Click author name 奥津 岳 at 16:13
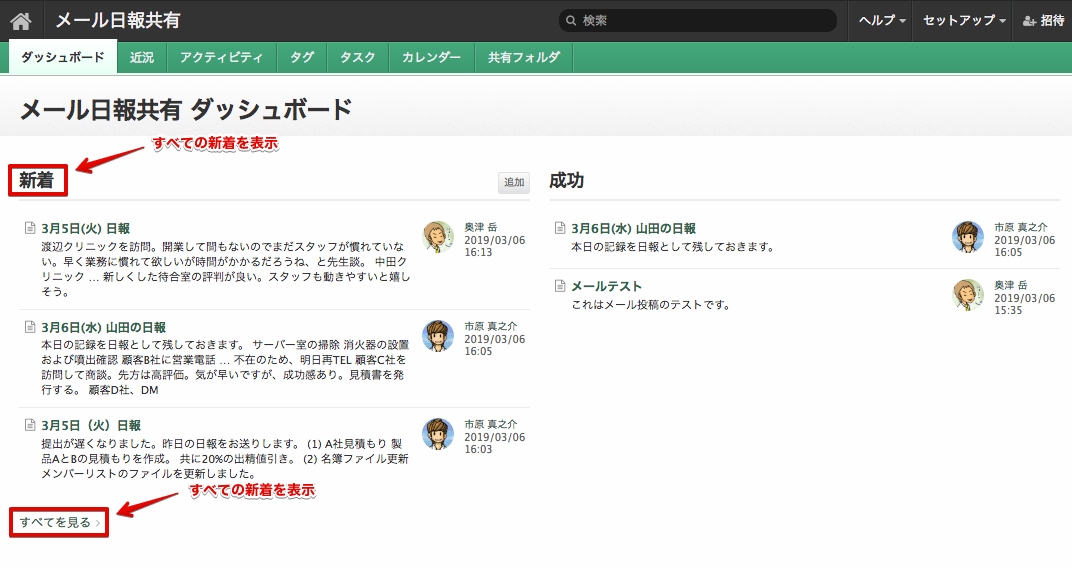Screen dimensions: 1072x568 click(x=481, y=227)
